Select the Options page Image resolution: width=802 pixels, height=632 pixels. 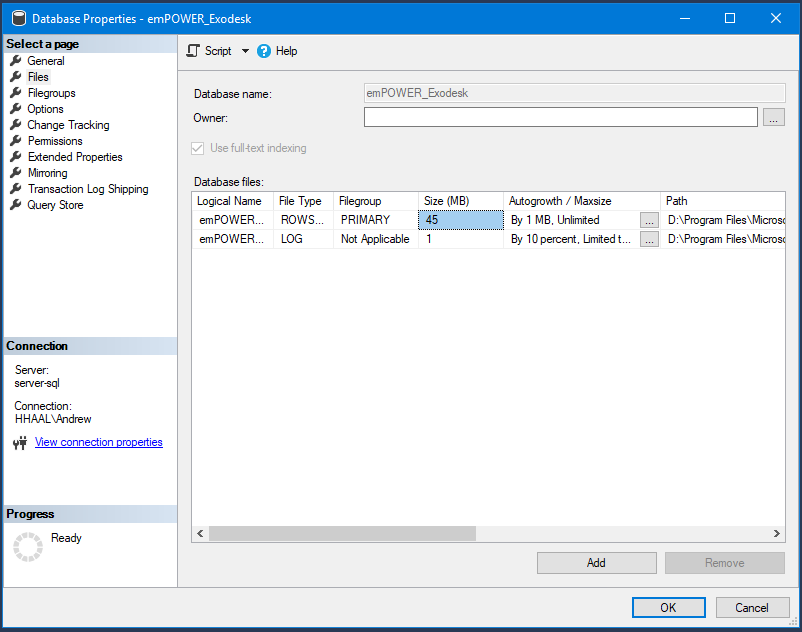[x=45, y=109]
